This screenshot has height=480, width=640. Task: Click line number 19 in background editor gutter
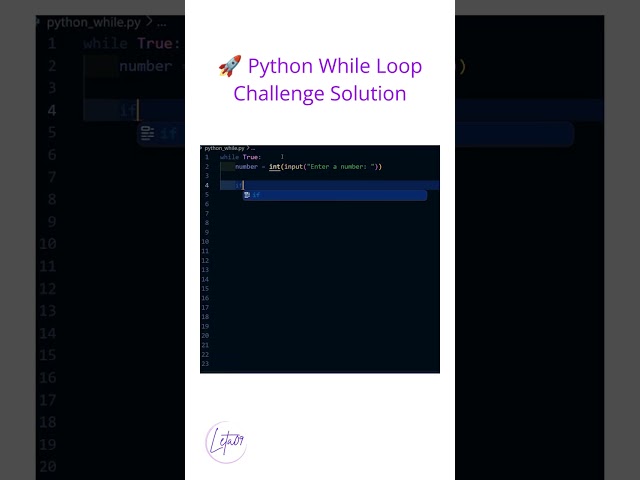pos(48,444)
